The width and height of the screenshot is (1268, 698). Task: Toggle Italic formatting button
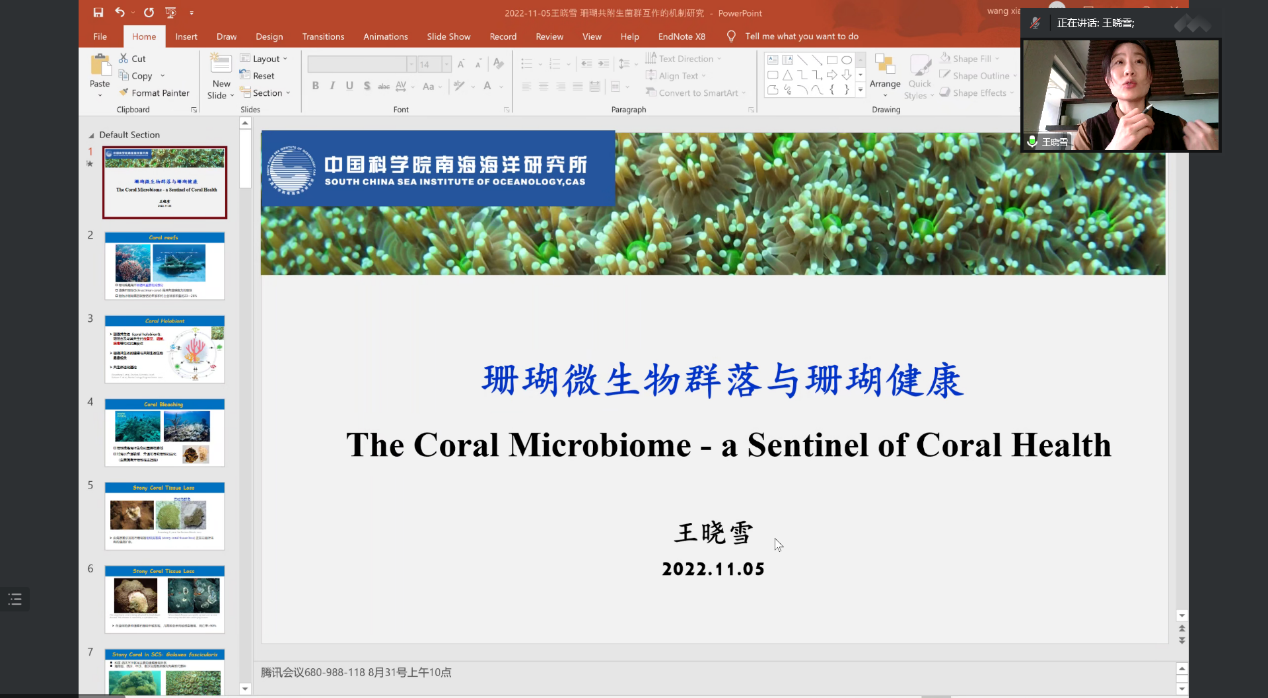coord(332,86)
